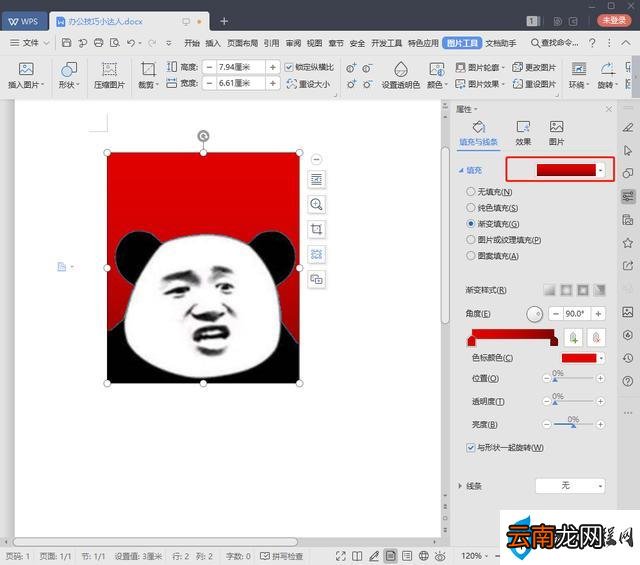Click the Print Preview icon
640x565 pixels.
click(x=115, y=42)
